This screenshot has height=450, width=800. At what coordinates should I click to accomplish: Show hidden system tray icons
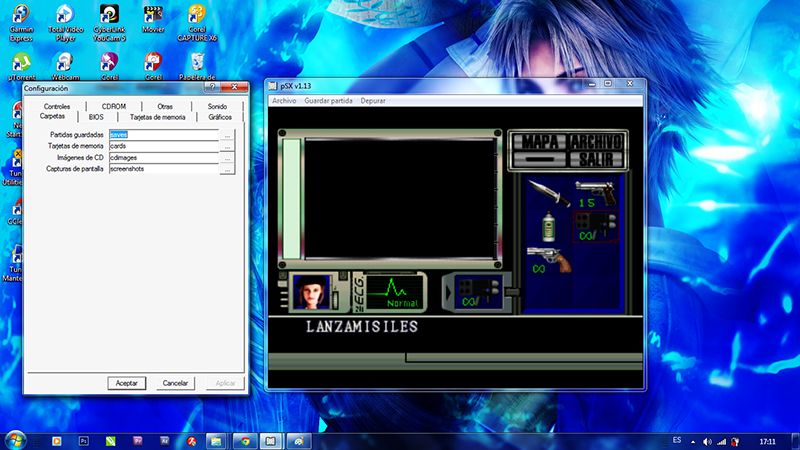coord(693,441)
